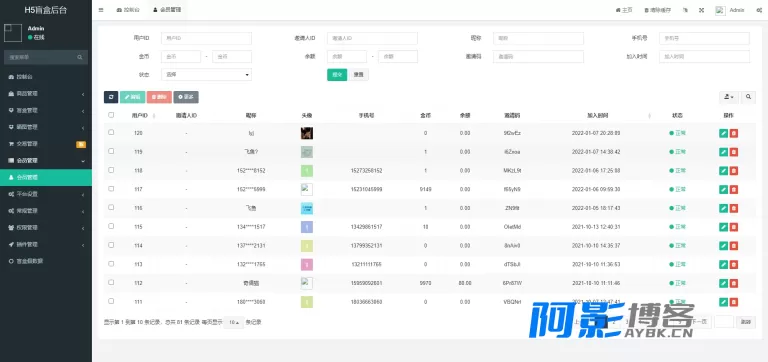Check the row checkbox for user 113
Screen dimensions: 768x362
(111, 264)
